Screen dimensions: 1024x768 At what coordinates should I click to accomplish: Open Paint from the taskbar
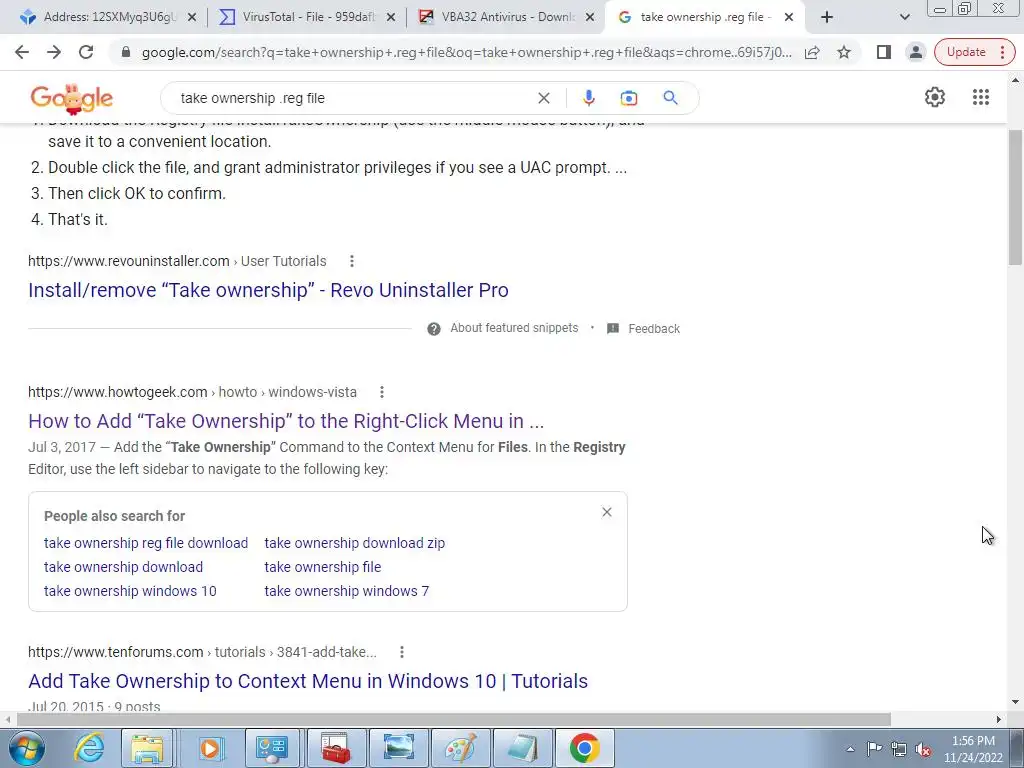click(460, 748)
